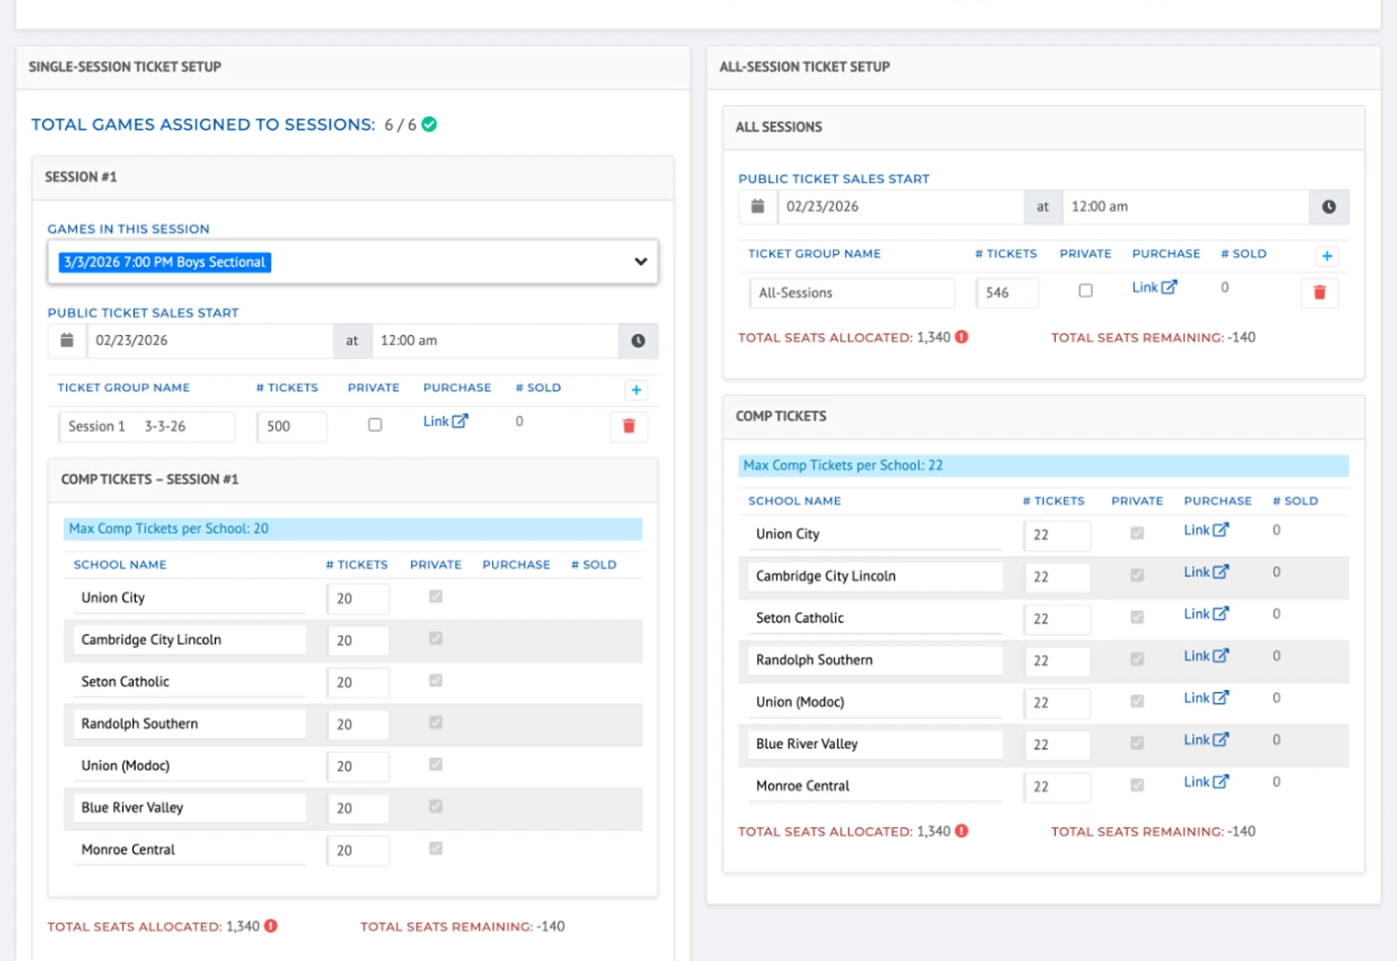The height and width of the screenshot is (961, 1397).
Task: Edit Blue River Valley all-session school name
Action: click(x=876, y=744)
